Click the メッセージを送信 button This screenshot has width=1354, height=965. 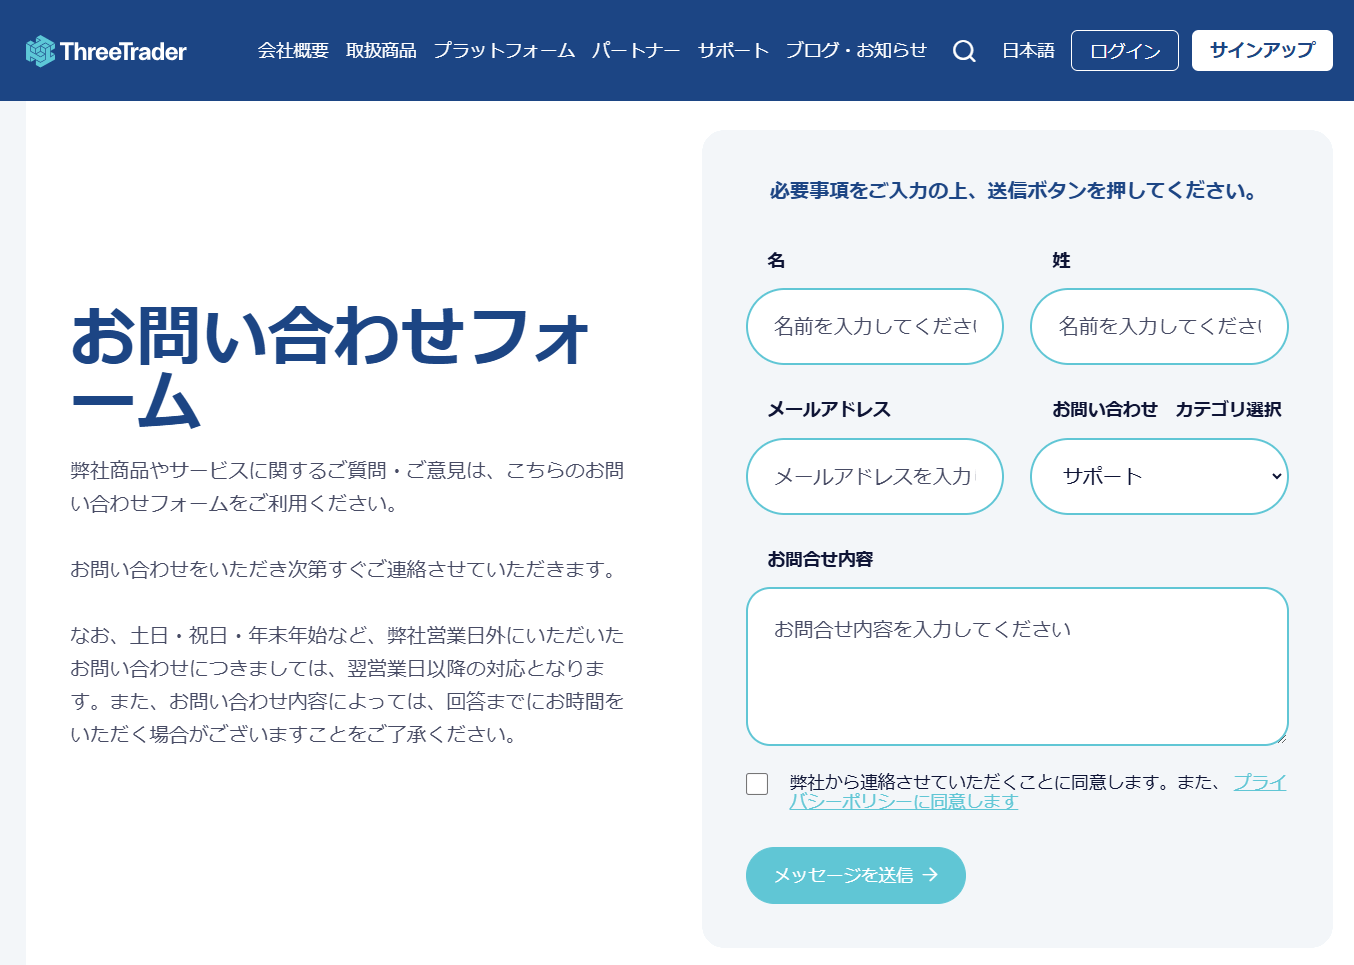pos(856,875)
